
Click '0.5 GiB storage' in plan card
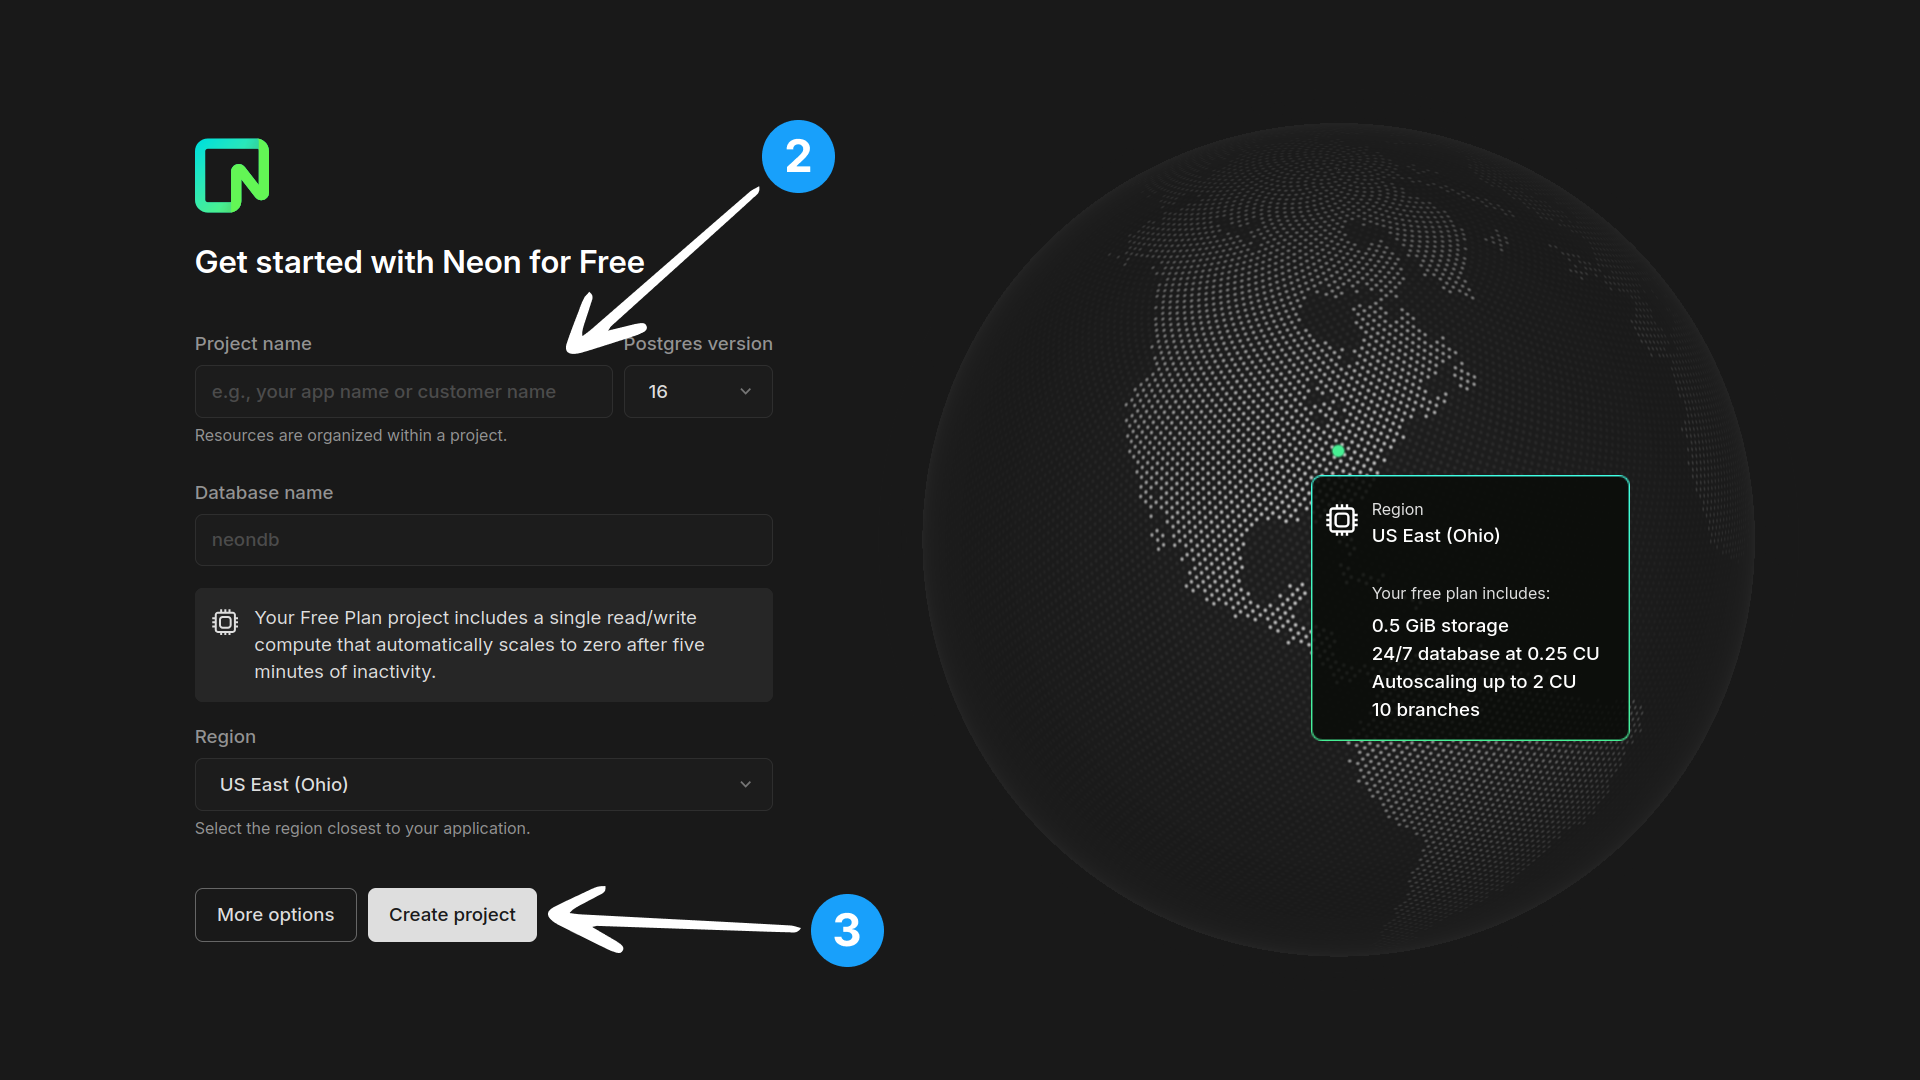(x=1440, y=626)
